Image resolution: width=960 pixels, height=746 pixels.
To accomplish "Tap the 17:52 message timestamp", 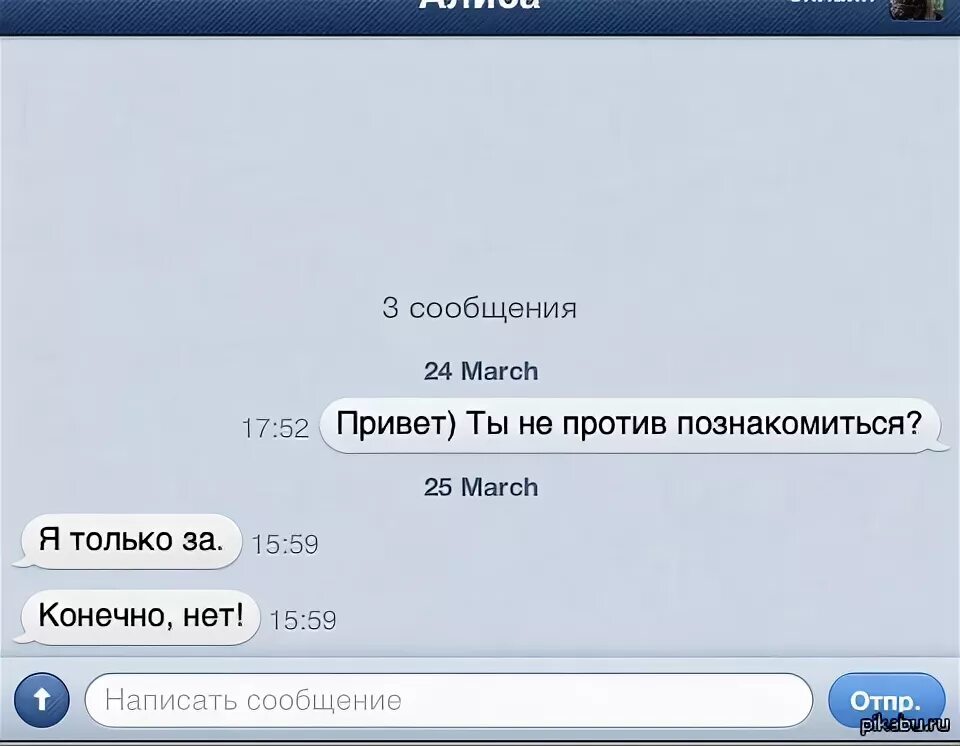I will [276, 428].
